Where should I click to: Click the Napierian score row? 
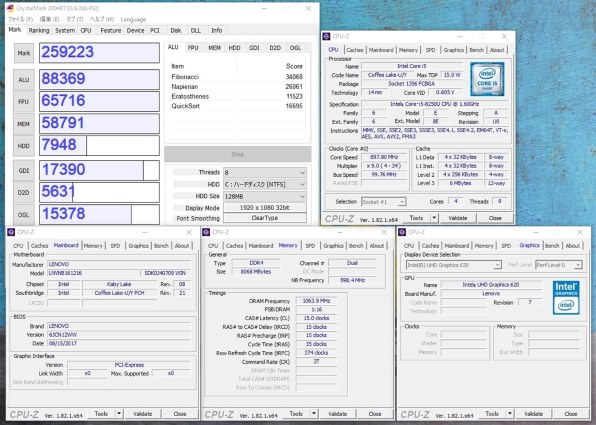click(236, 86)
